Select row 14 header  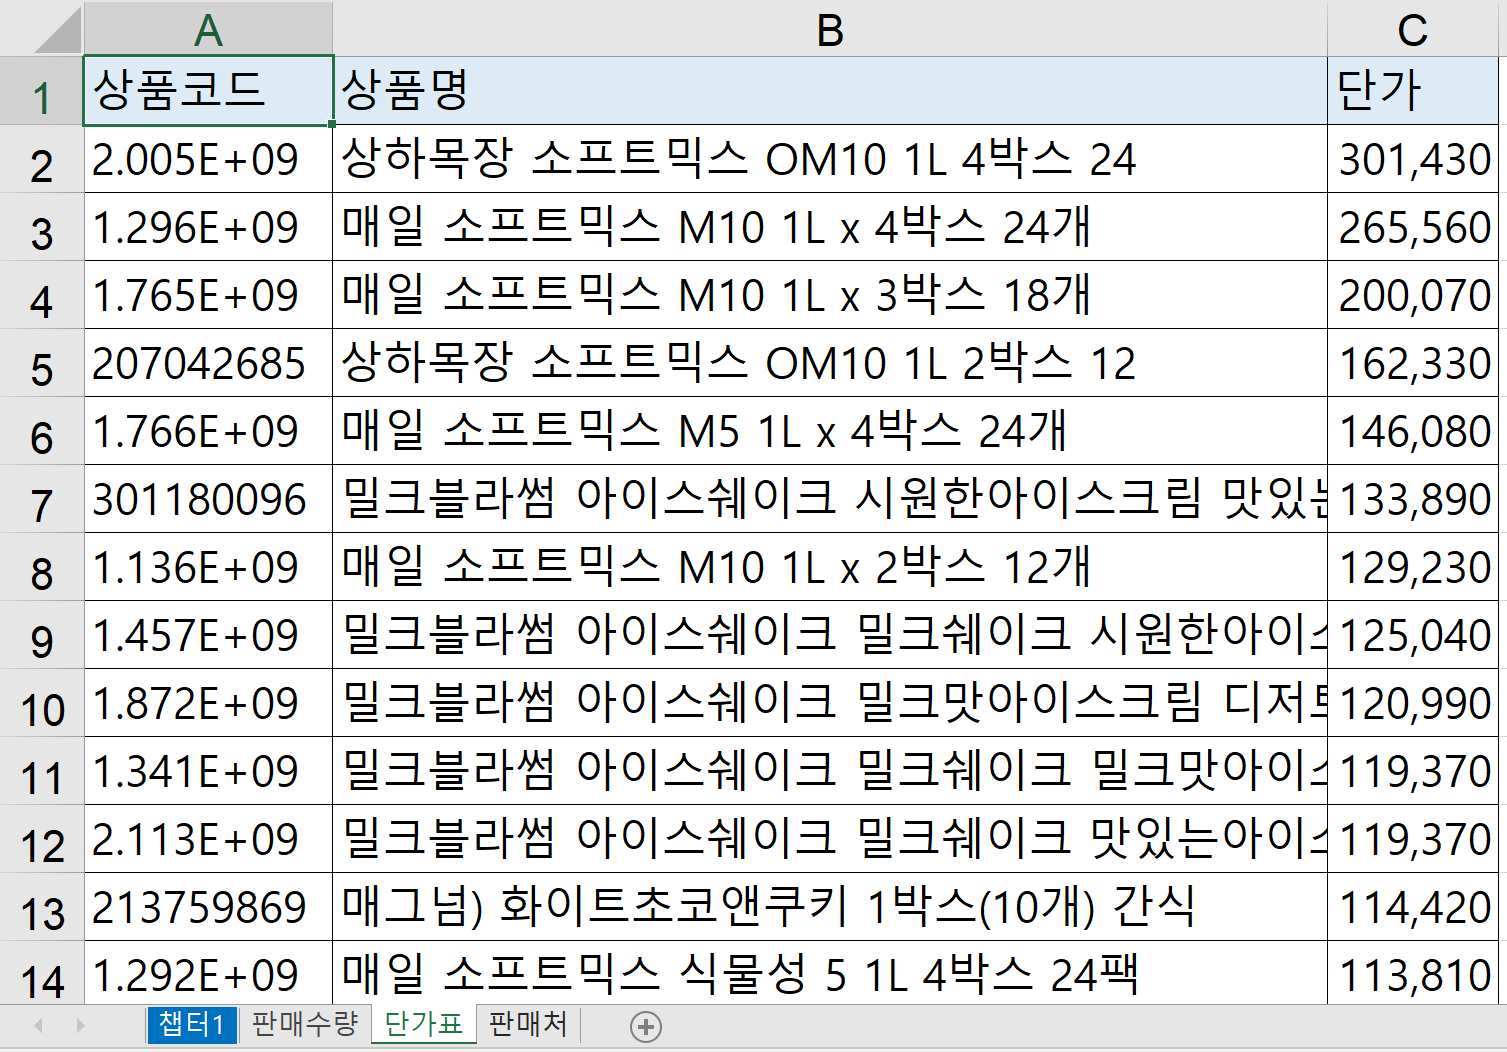click(41, 973)
